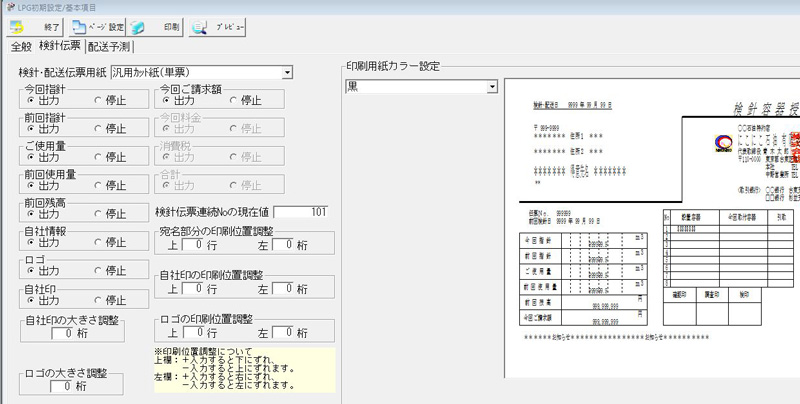Set 今回指針 to 停止
This screenshot has height=404, width=800.
pos(98,100)
